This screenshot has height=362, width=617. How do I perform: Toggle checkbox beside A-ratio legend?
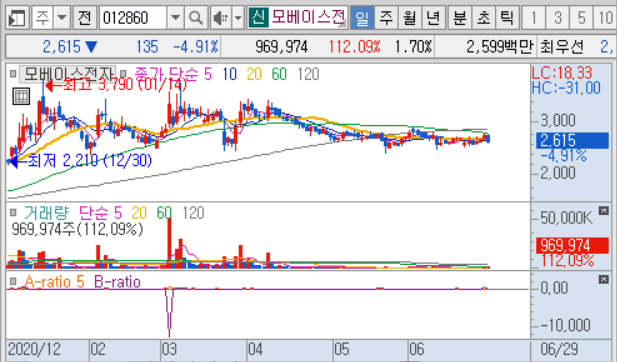13,281
